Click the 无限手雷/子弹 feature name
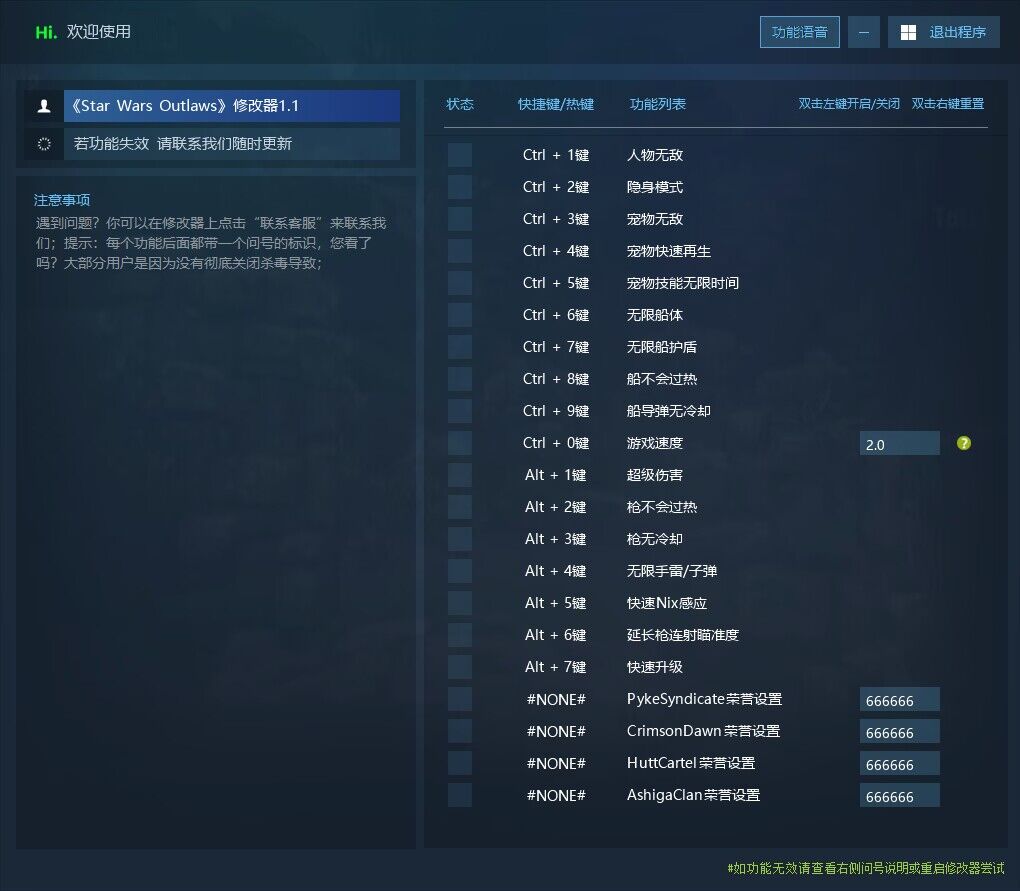1020x891 pixels. click(671, 571)
